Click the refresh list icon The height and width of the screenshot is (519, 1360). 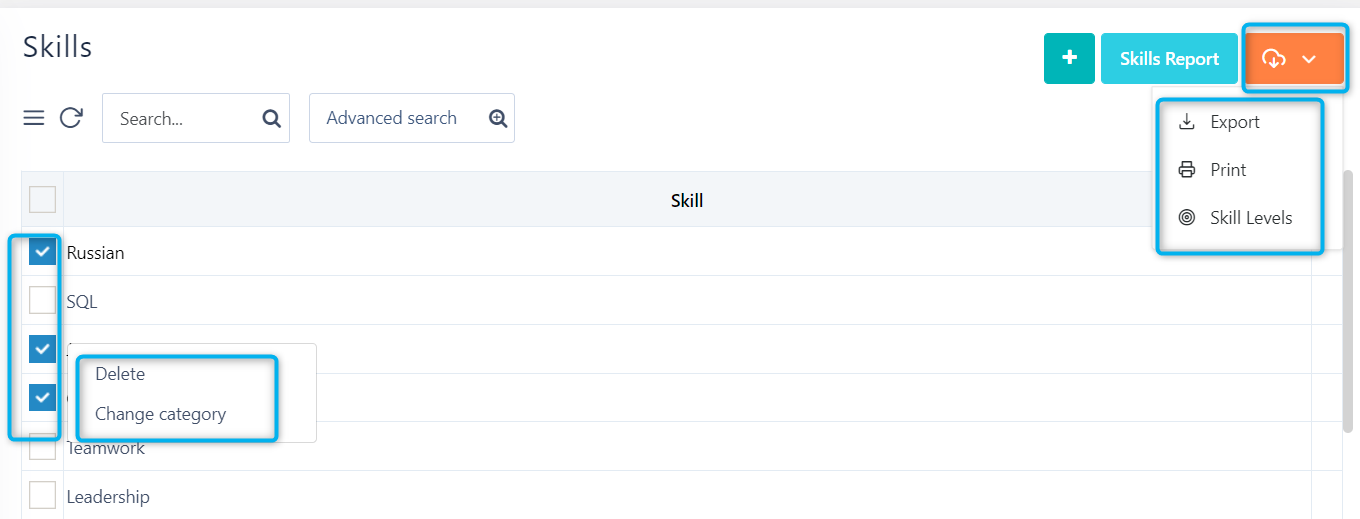[x=71, y=118]
